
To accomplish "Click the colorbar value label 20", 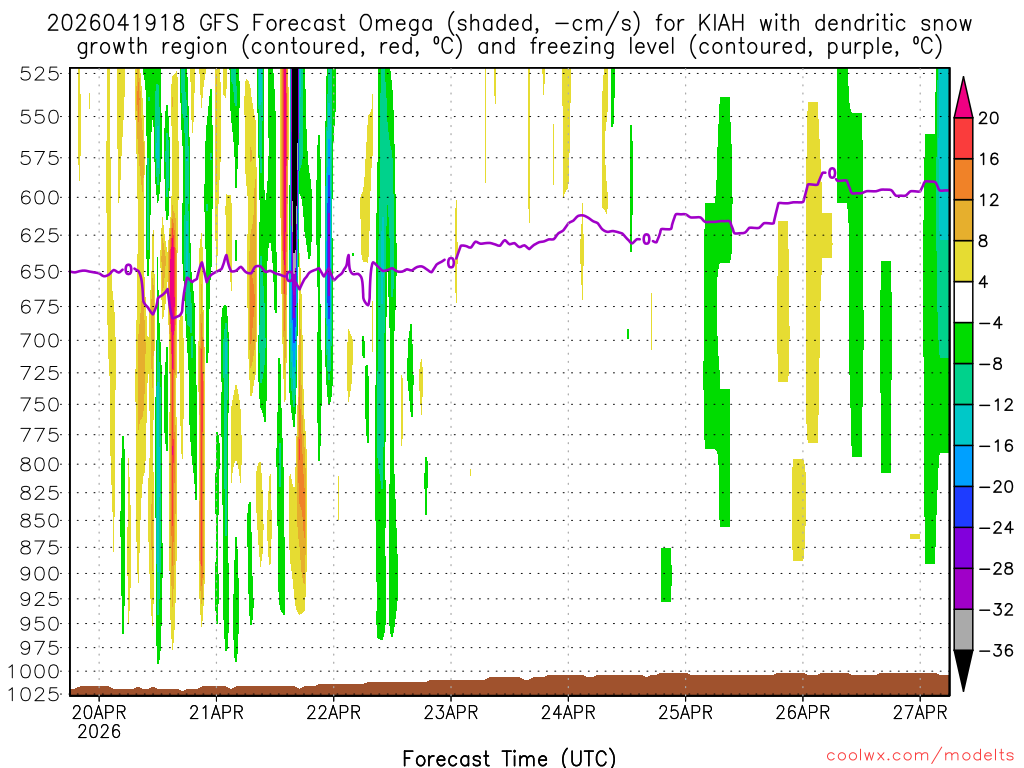I will (x=988, y=118).
